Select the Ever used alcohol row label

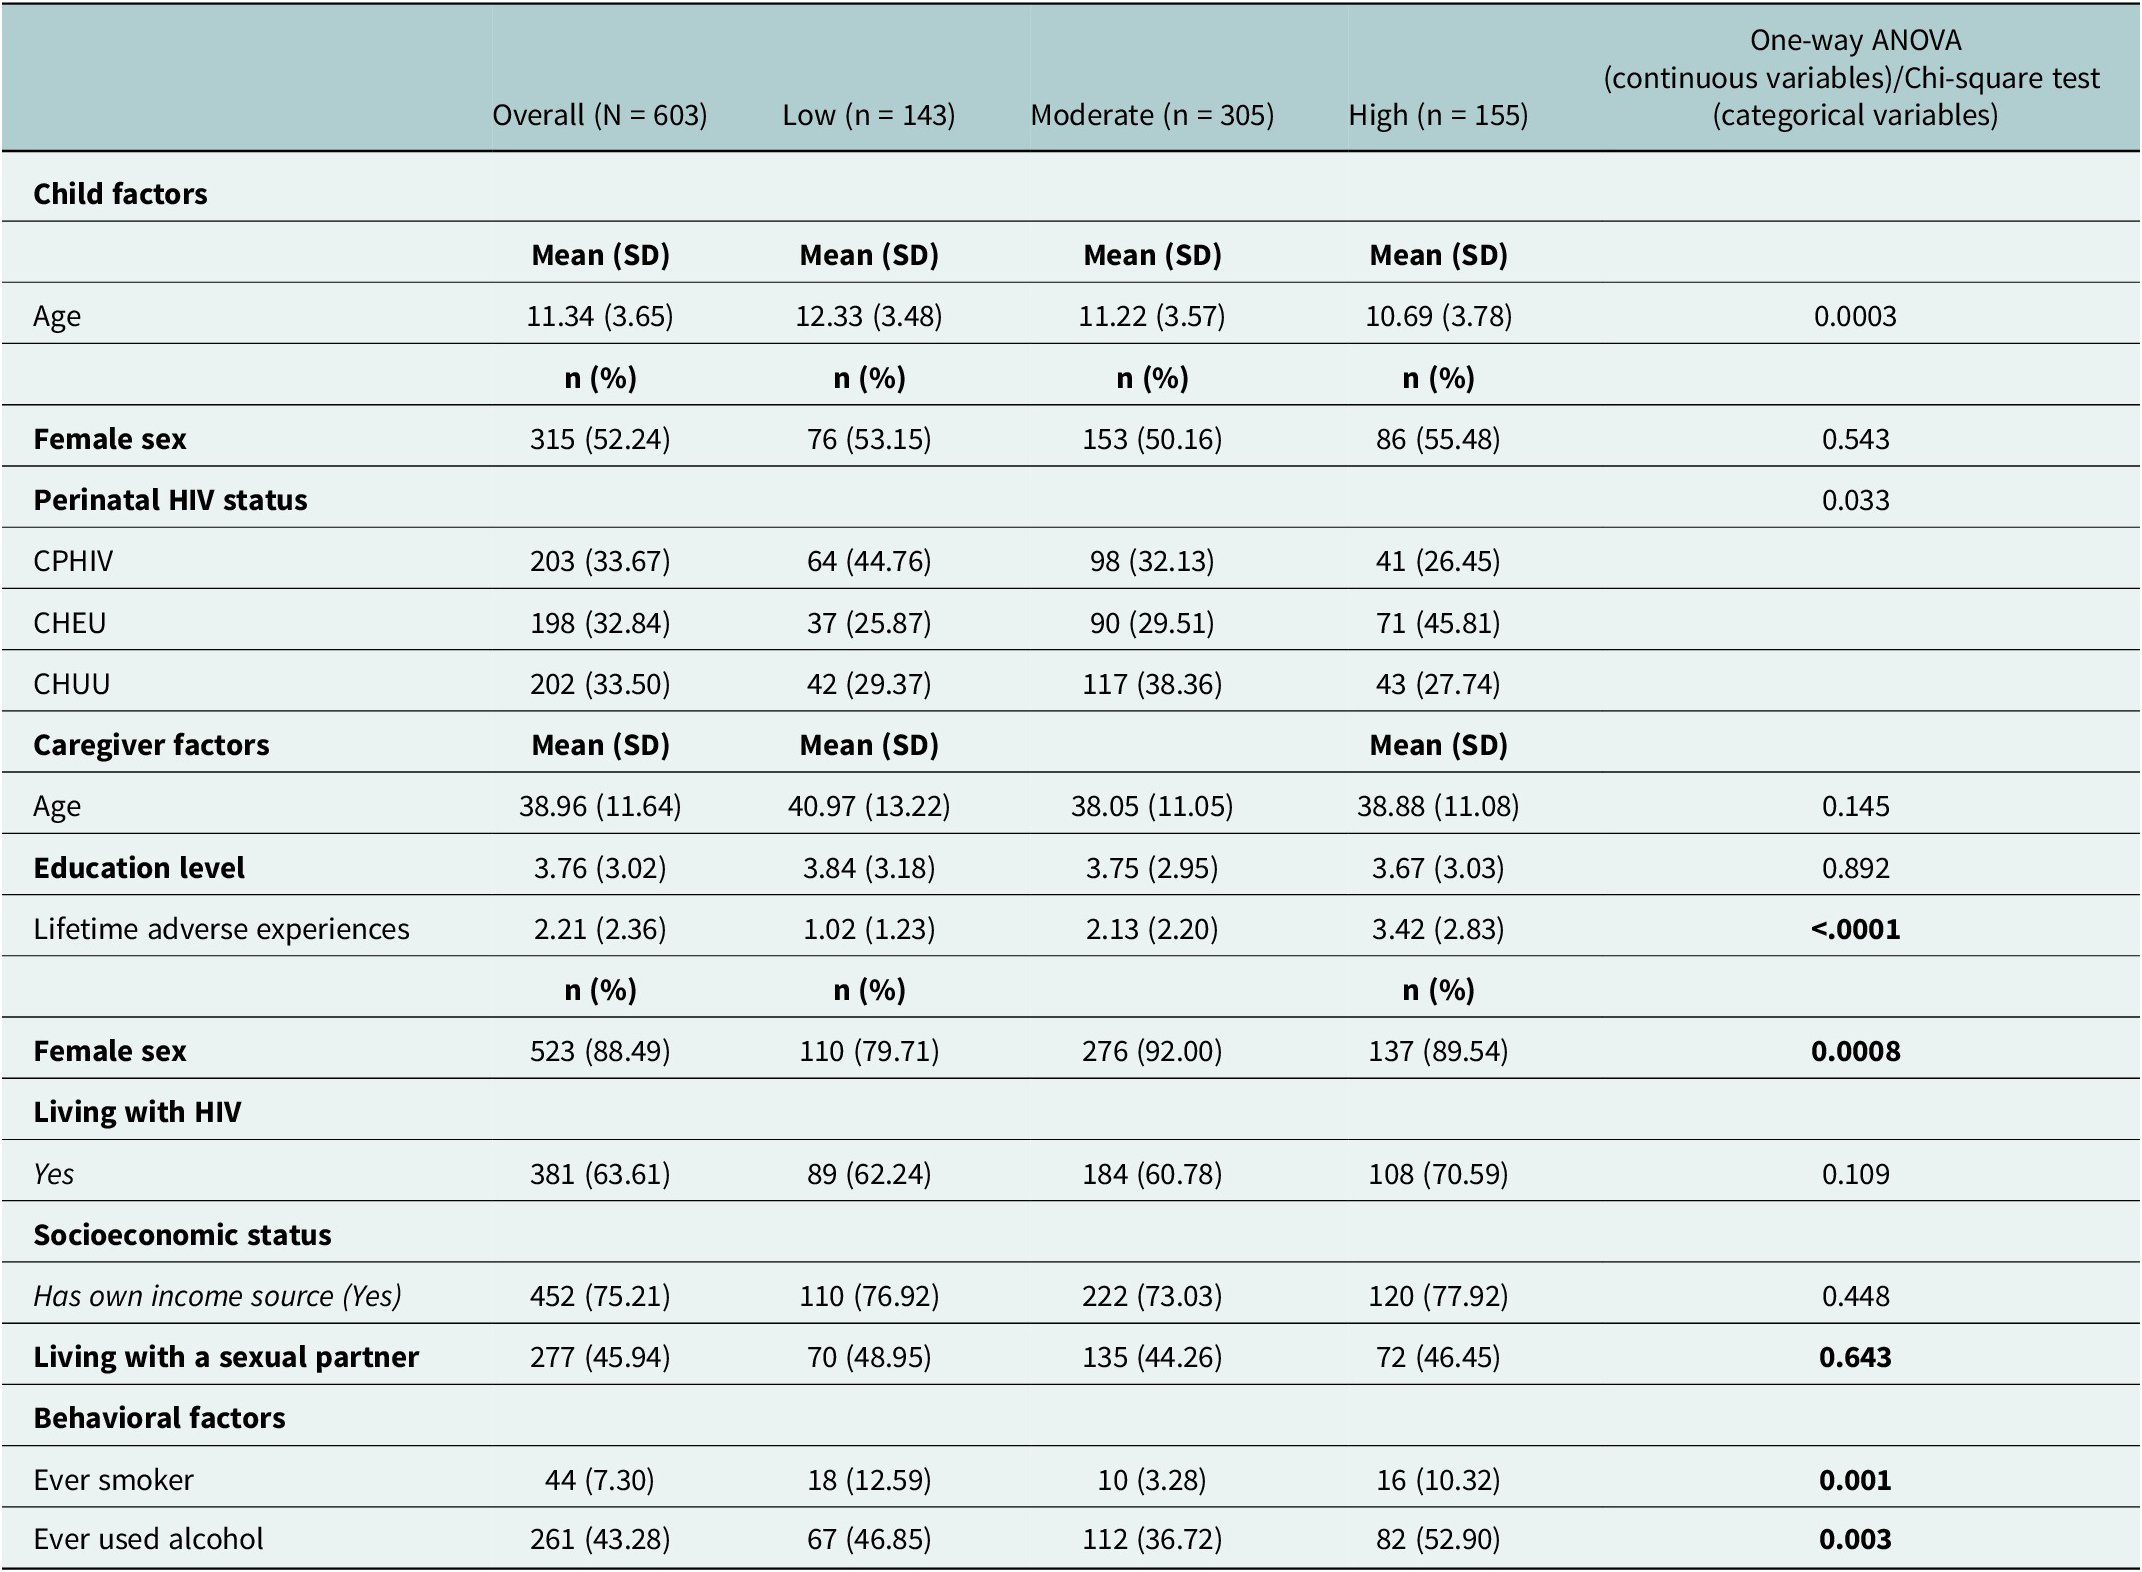[x=148, y=1537]
